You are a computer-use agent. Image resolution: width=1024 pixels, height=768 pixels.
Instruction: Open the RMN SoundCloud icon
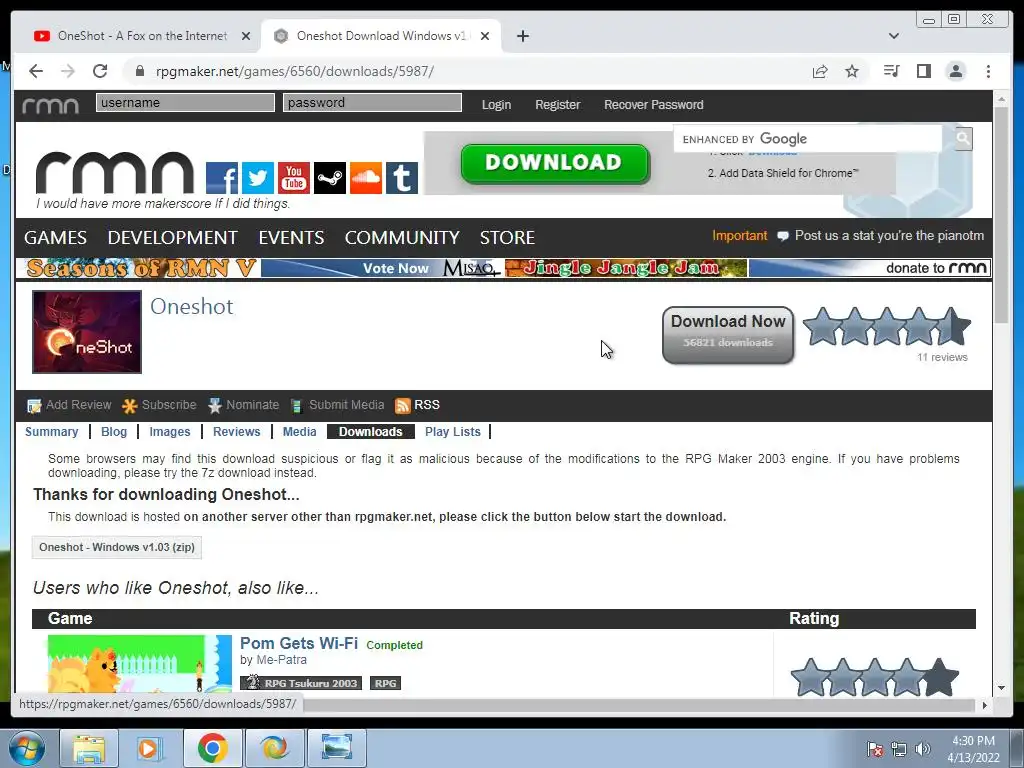click(366, 178)
